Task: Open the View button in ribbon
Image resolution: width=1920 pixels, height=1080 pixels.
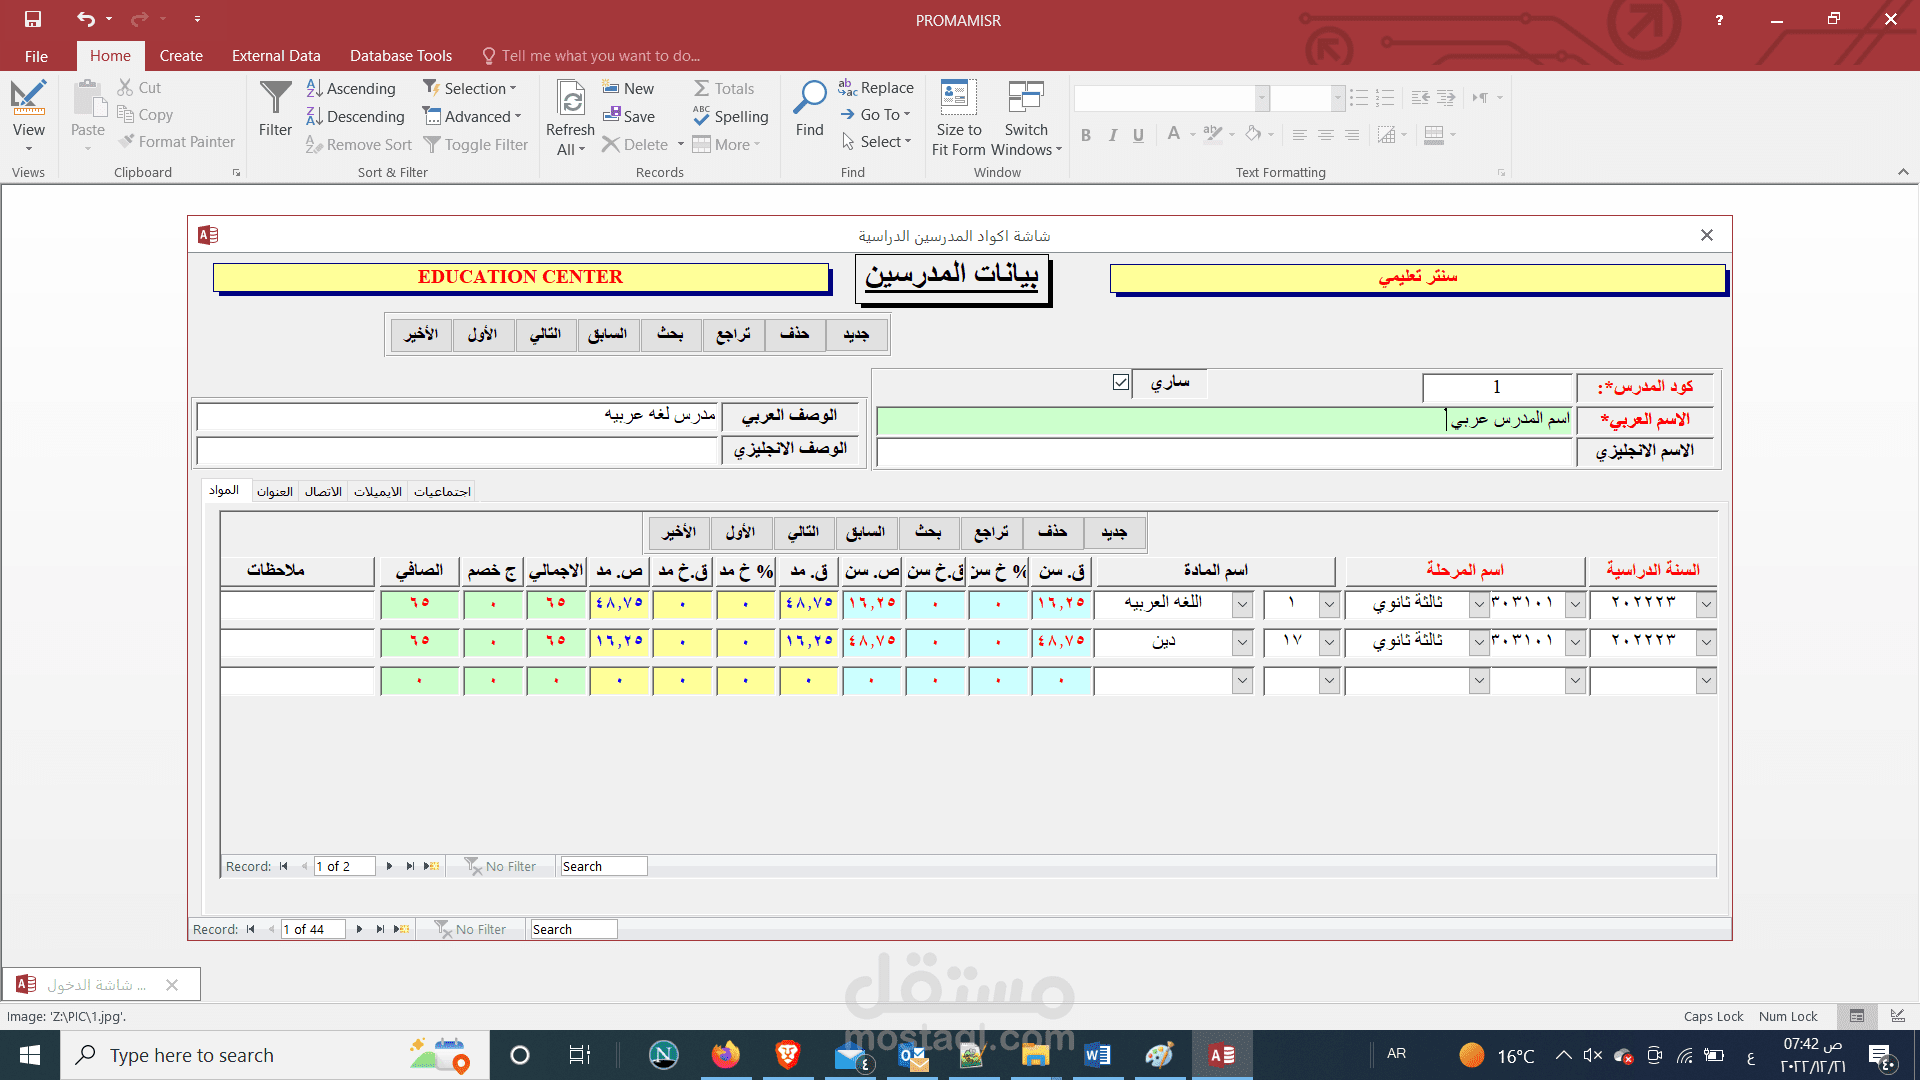Action: click(x=29, y=116)
